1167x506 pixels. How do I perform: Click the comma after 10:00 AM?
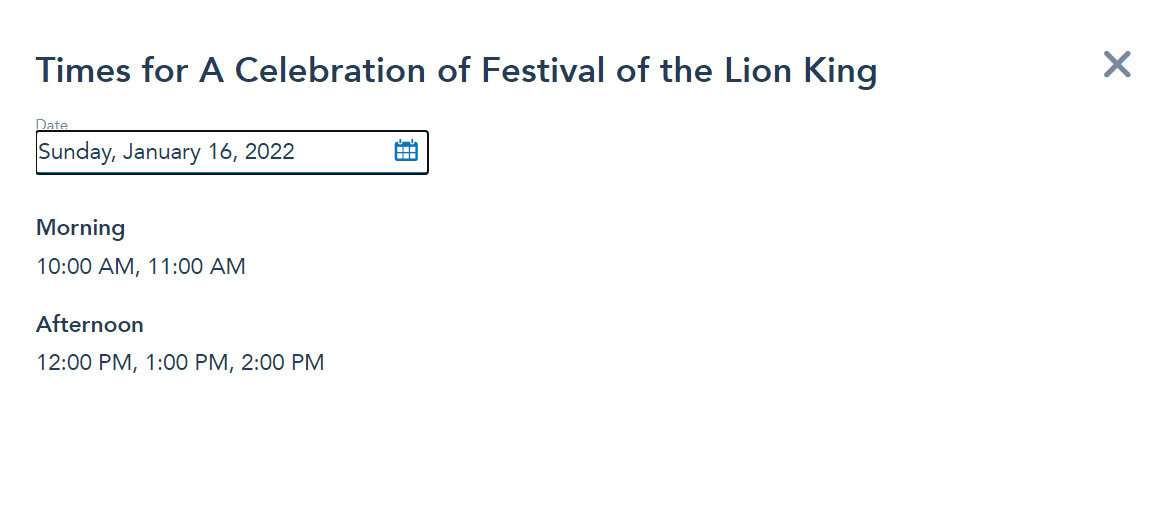point(138,272)
